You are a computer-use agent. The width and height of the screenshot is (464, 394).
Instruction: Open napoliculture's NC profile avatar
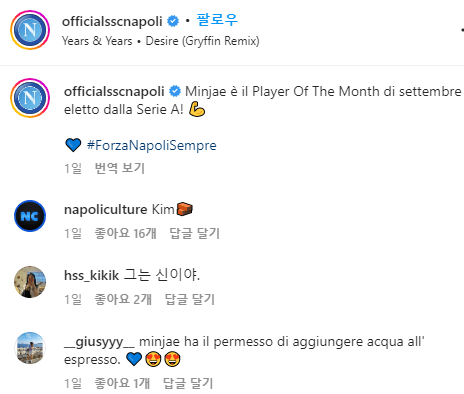[x=30, y=216]
